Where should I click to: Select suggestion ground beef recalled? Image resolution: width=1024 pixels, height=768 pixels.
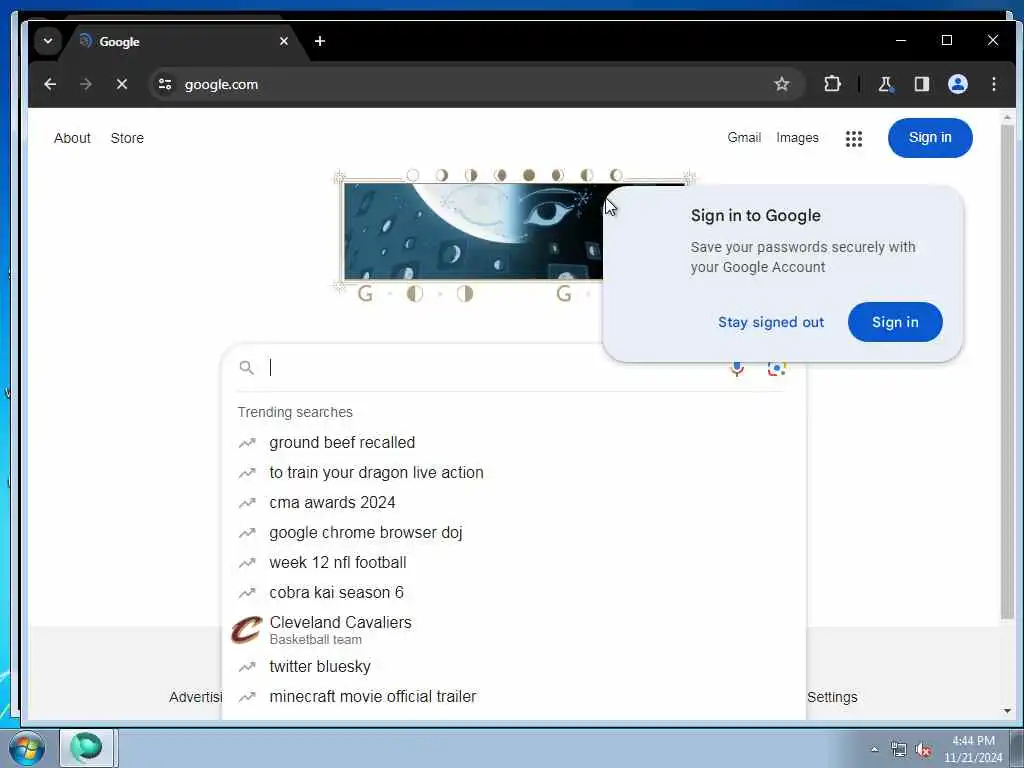513,443
